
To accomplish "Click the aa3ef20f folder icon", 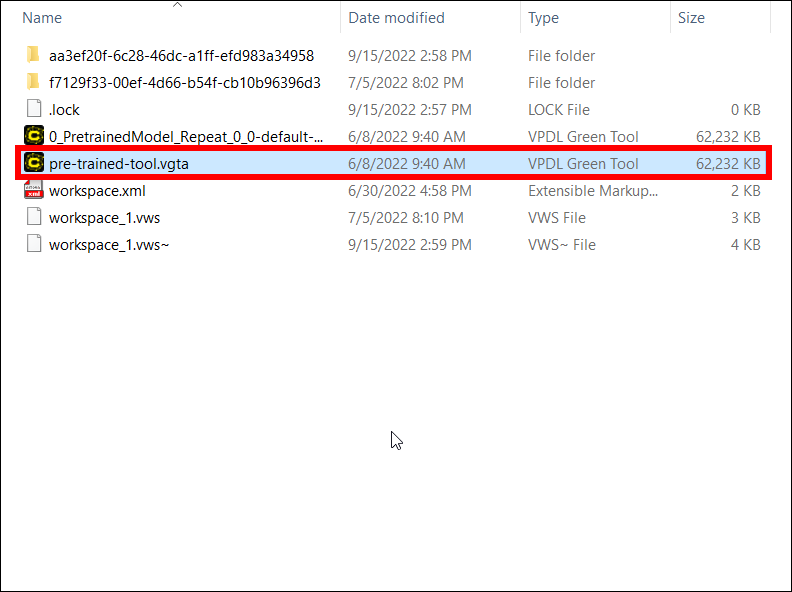I will pos(33,56).
